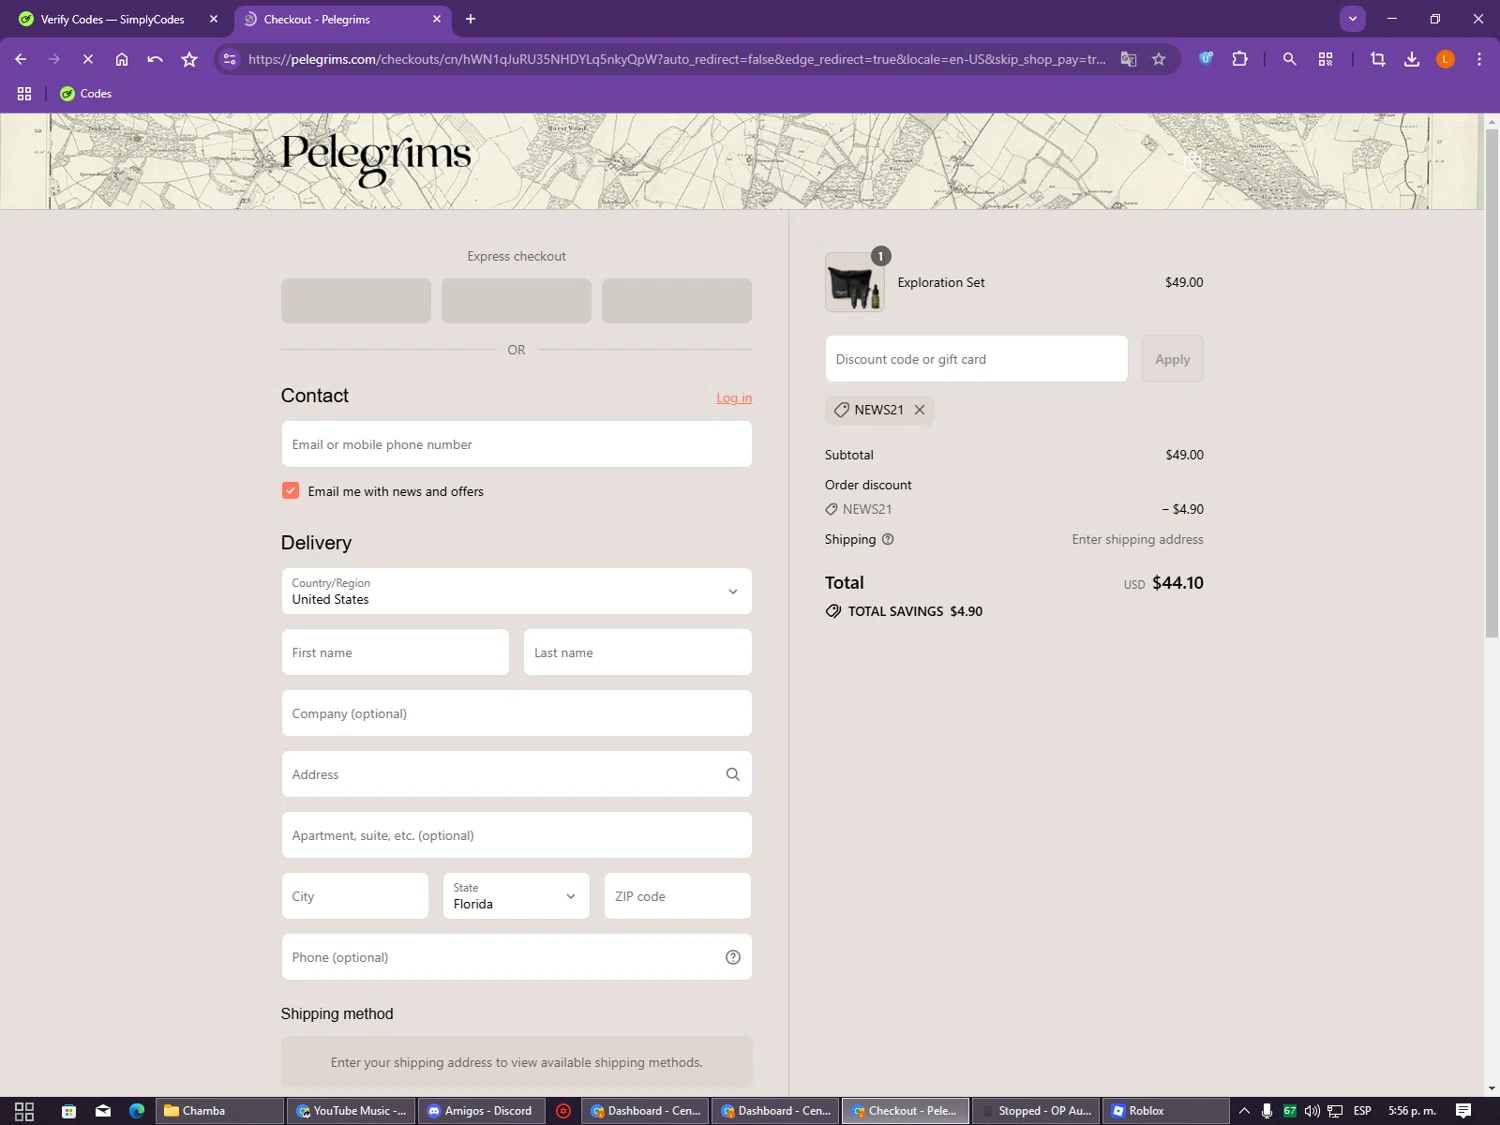Click the search magnifier in the toolbar

pyautogui.click(x=1289, y=59)
